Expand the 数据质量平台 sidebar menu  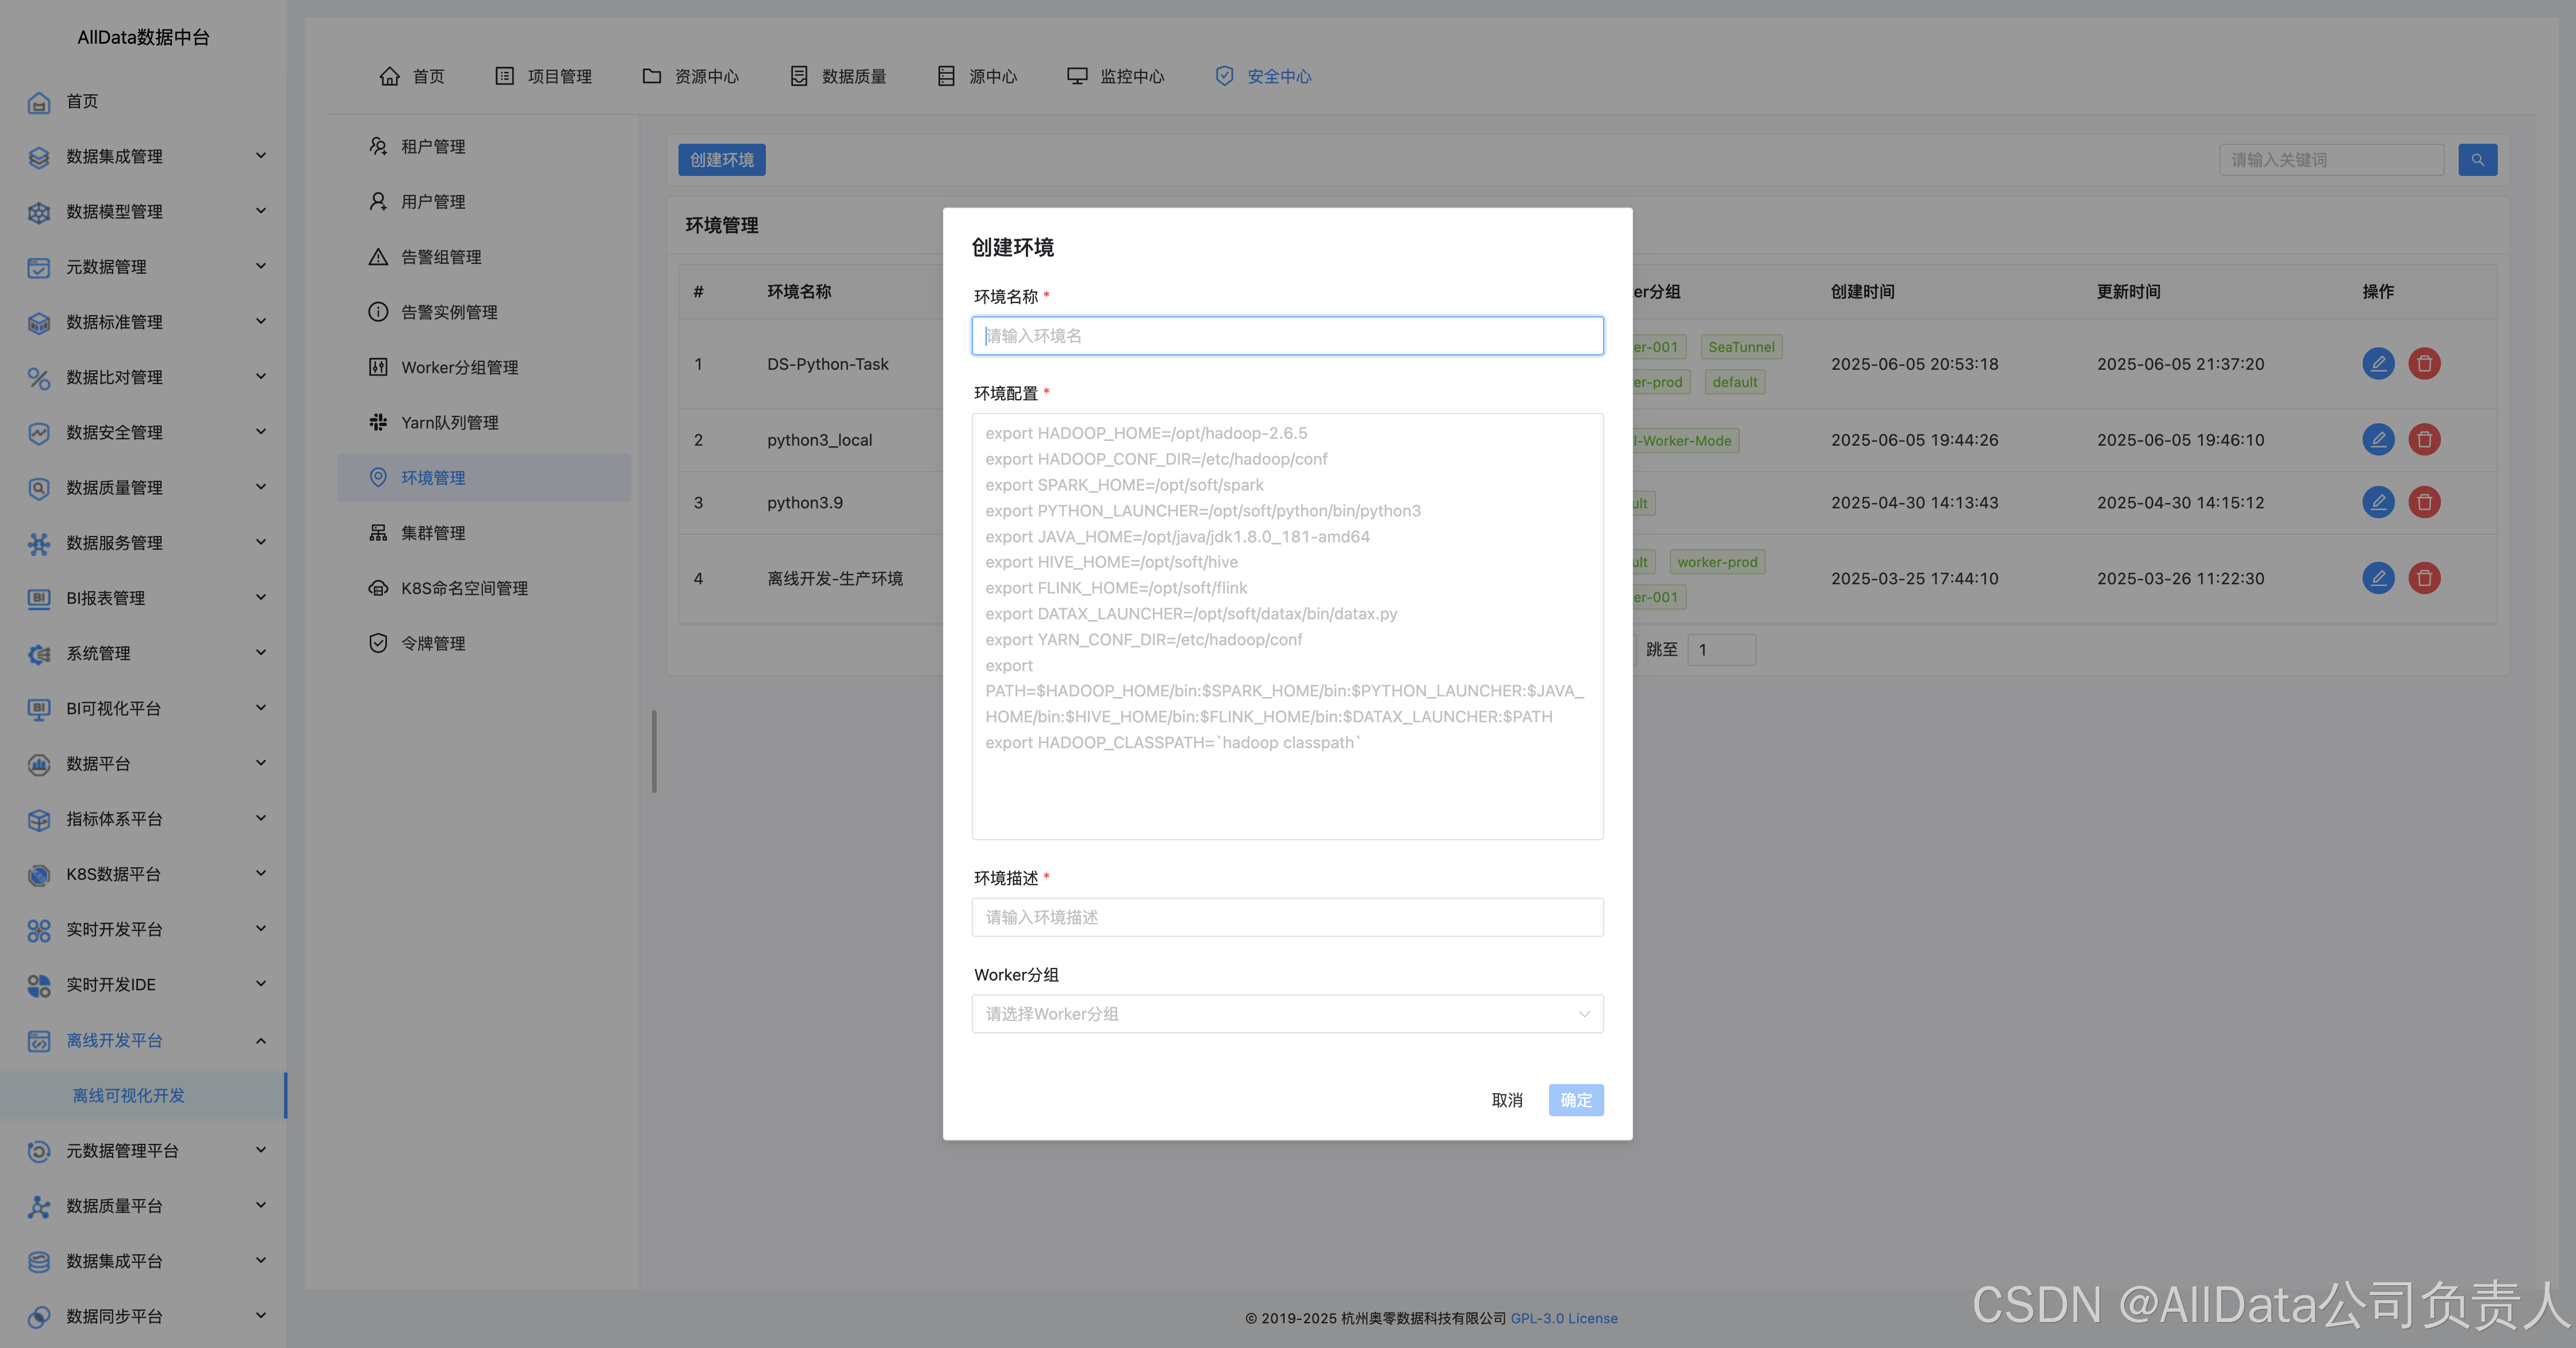261,1205
